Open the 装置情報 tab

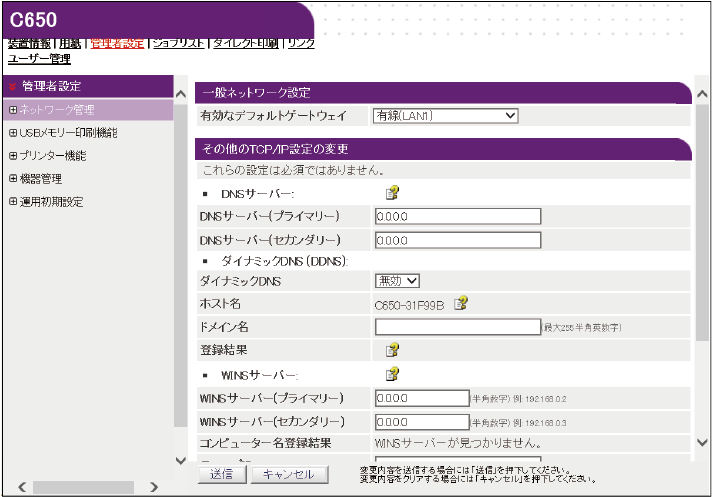tap(29, 44)
